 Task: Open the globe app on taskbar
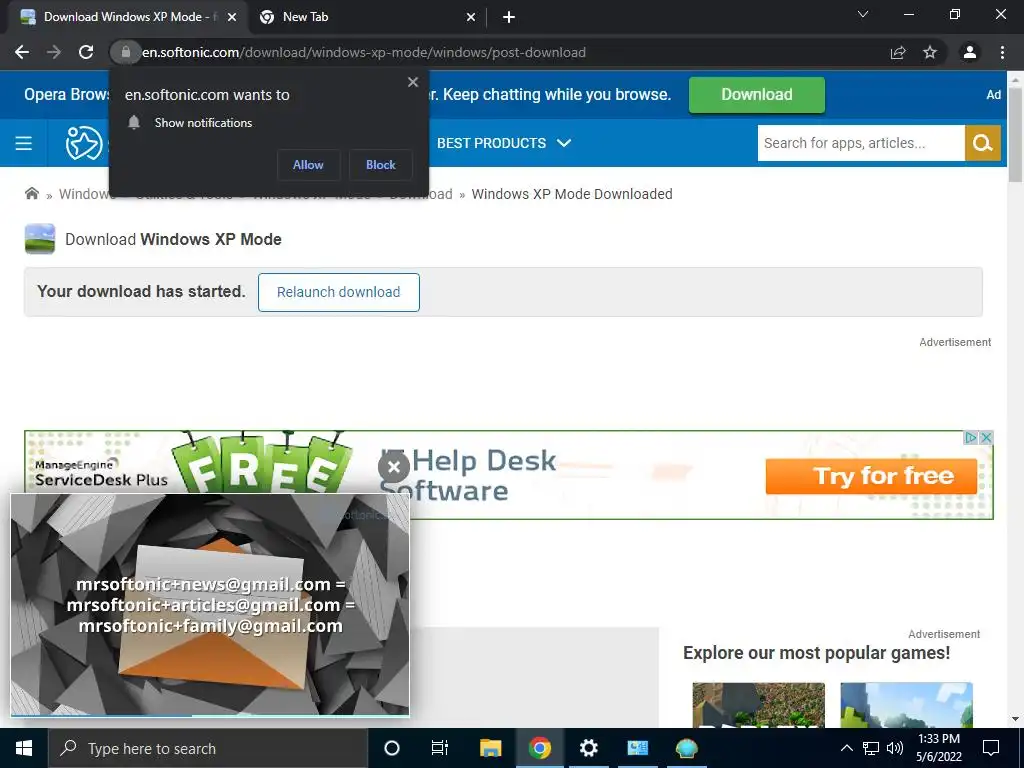click(x=686, y=748)
